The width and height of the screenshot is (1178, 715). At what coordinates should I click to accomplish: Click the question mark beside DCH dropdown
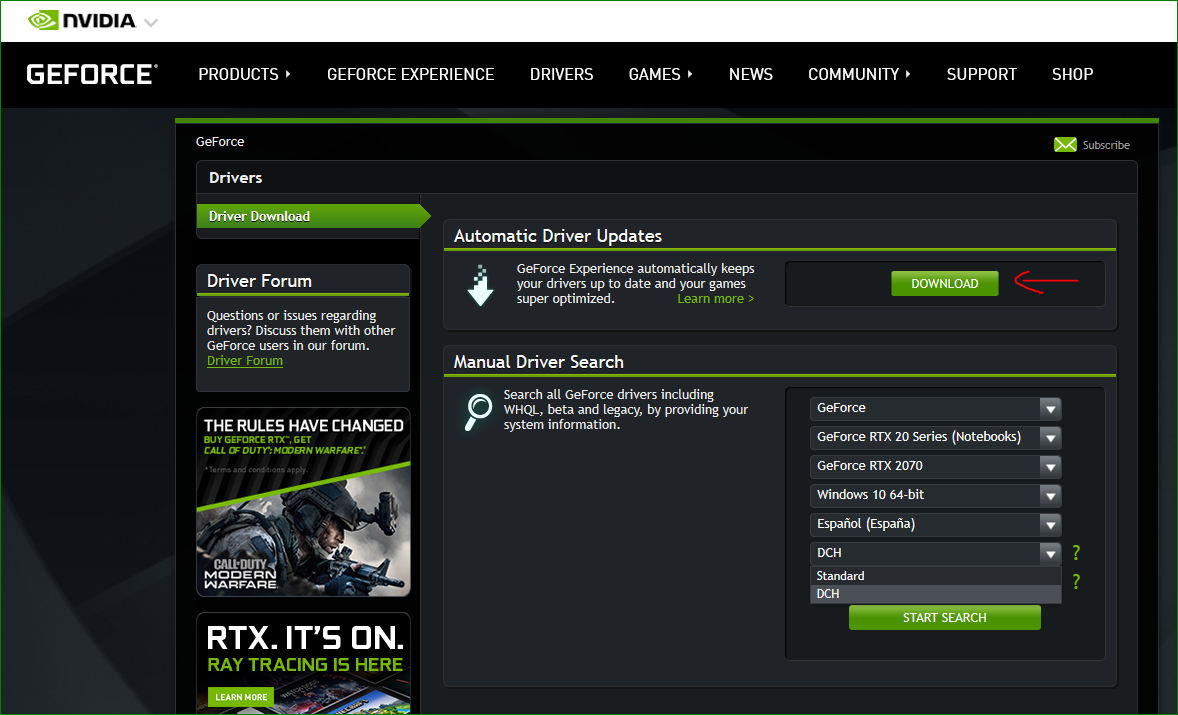(x=1076, y=553)
